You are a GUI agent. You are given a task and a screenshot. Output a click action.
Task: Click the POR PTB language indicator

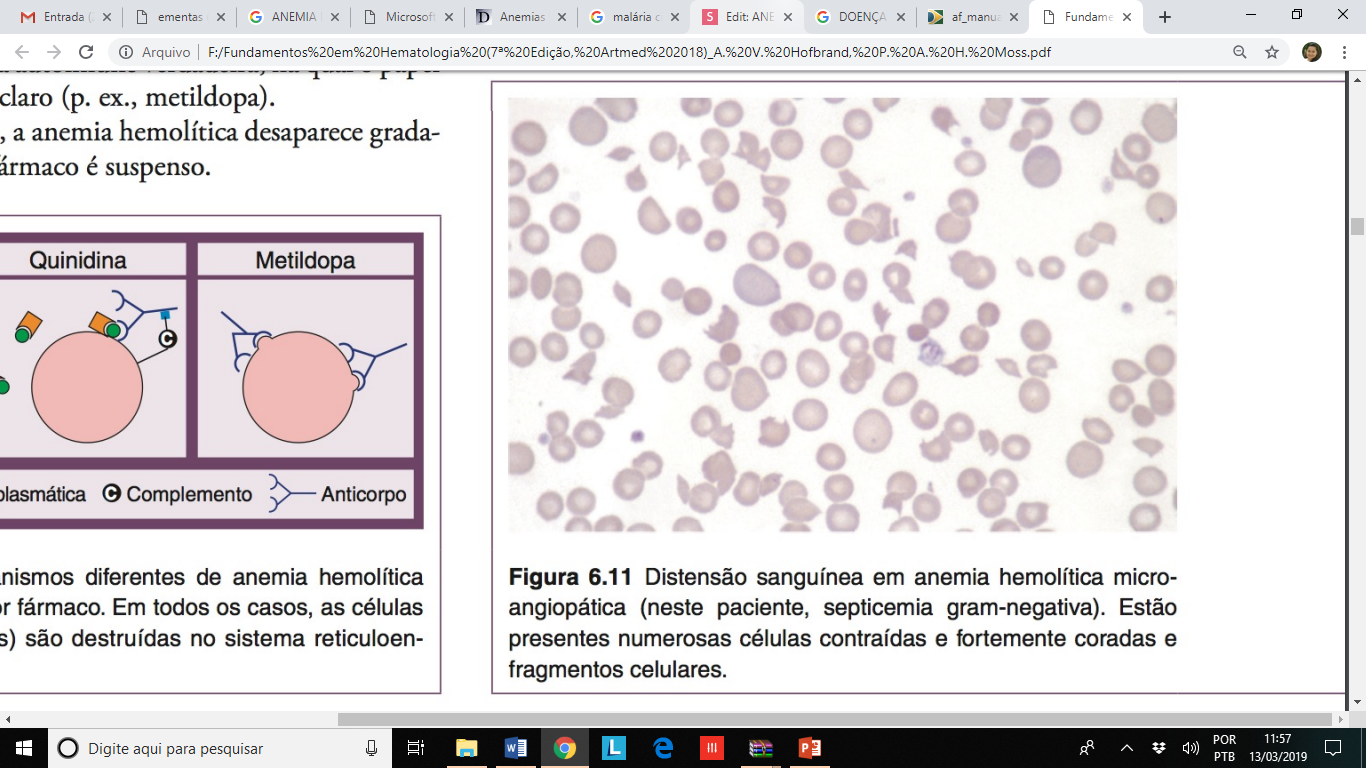coord(1224,748)
